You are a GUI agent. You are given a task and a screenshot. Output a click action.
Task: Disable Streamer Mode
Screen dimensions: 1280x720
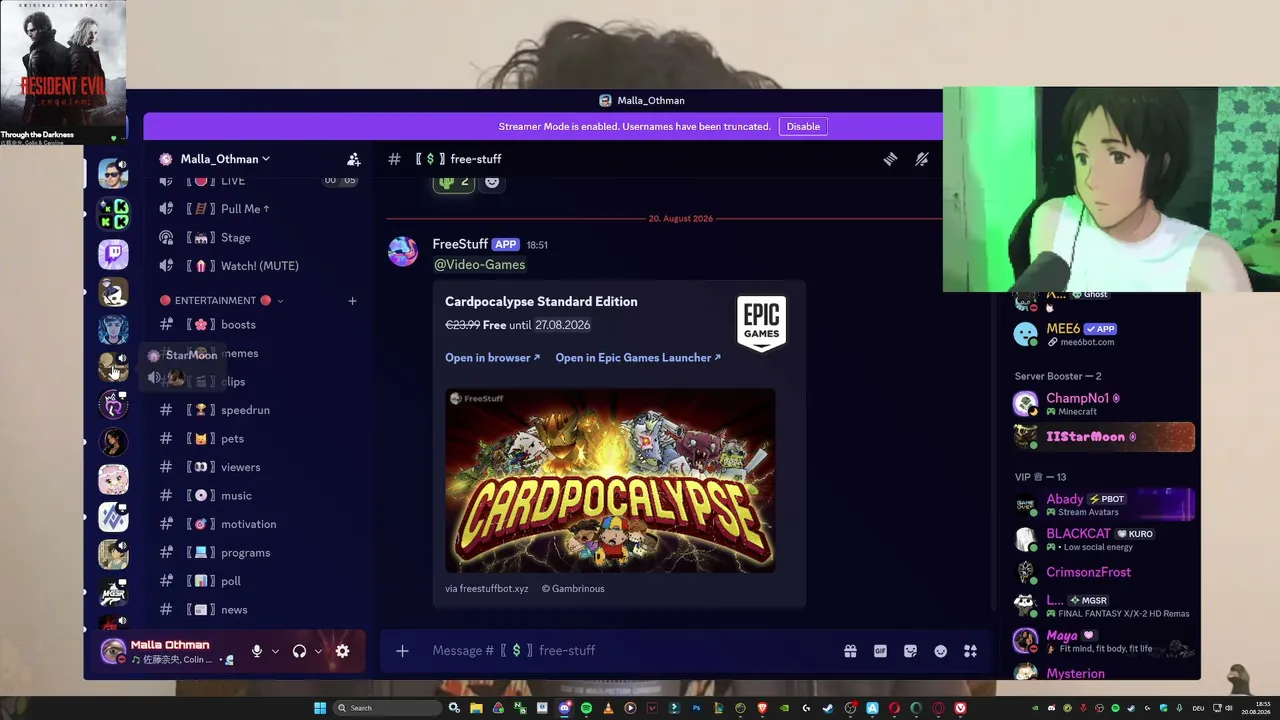click(x=803, y=127)
